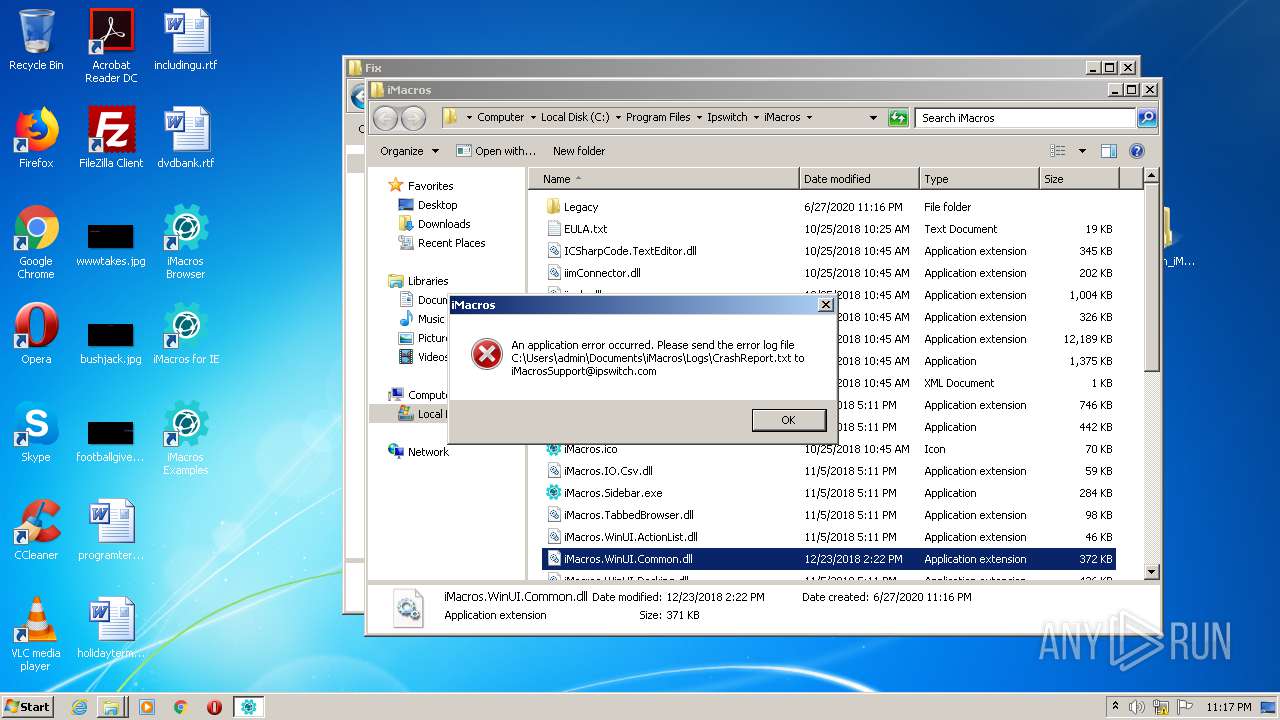Screen dimensions: 1280x720
Task: Click the iMacros taskbar button
Action: [248, 707]
